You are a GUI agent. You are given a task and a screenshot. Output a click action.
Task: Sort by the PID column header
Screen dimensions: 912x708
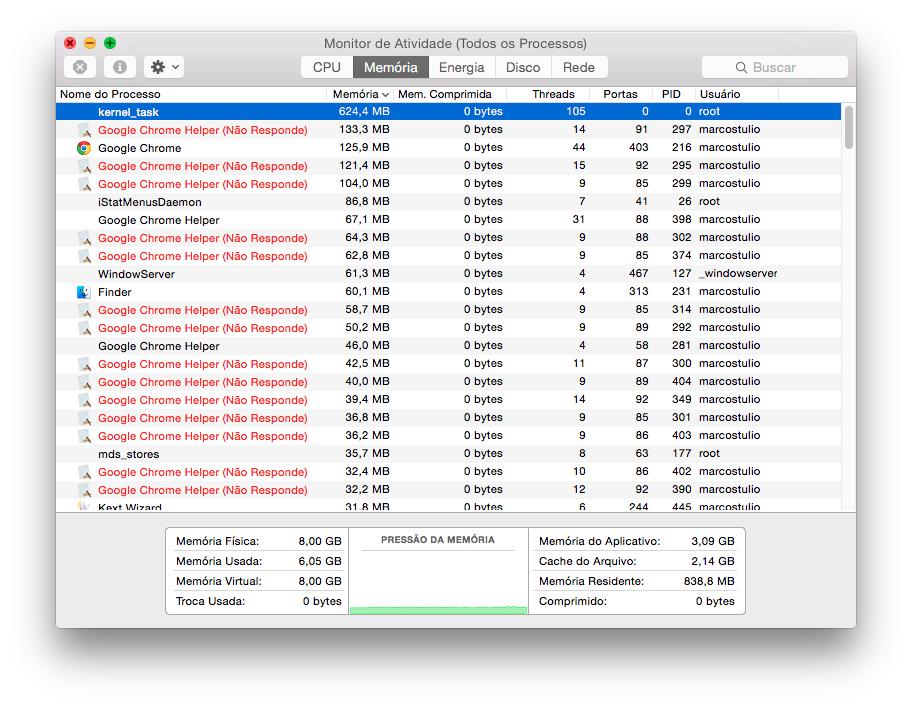pyautogui.click(x=674, y=94)
